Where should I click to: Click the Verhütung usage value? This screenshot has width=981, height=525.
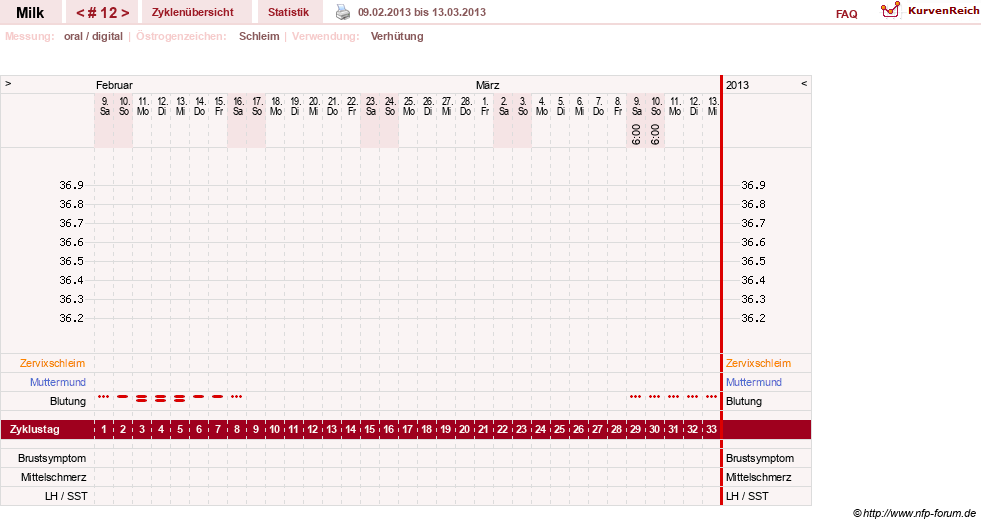[397, 36]
